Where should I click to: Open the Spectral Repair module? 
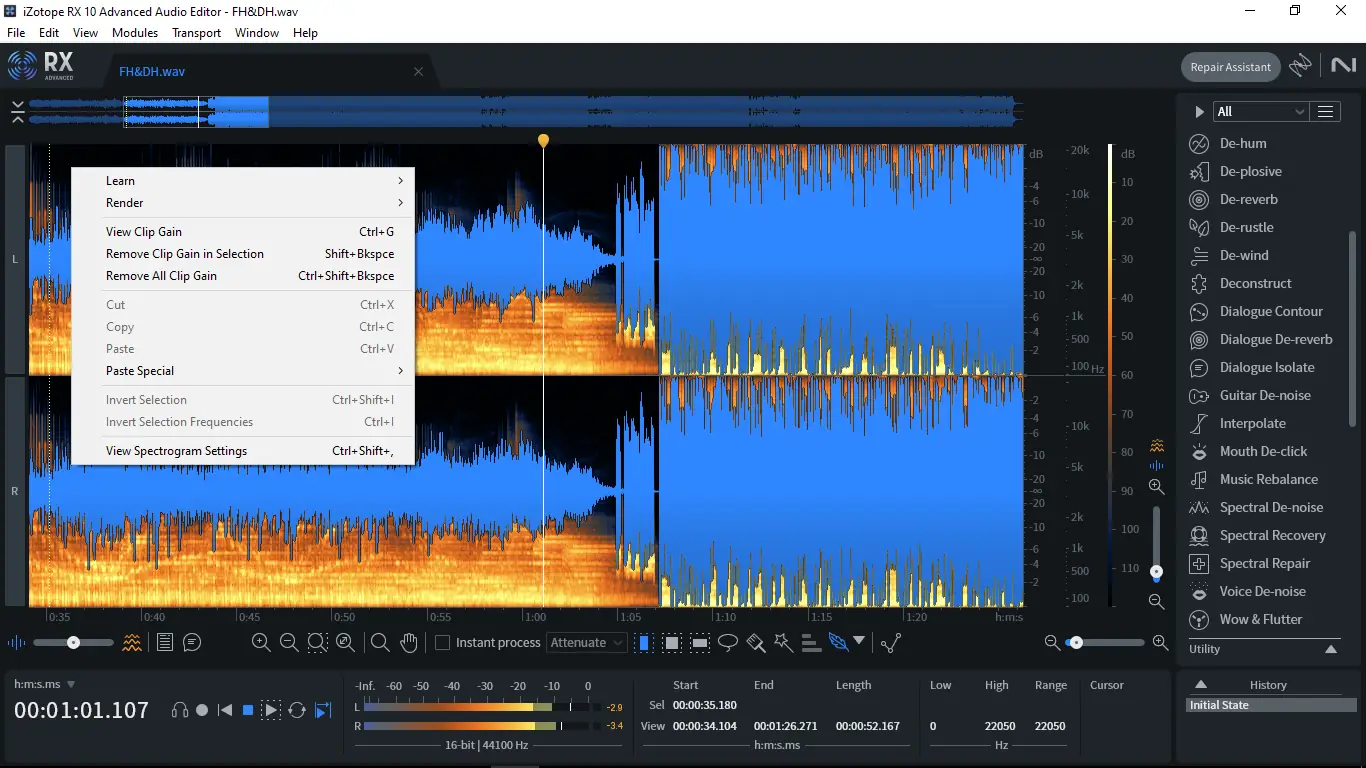point(1264,563)
